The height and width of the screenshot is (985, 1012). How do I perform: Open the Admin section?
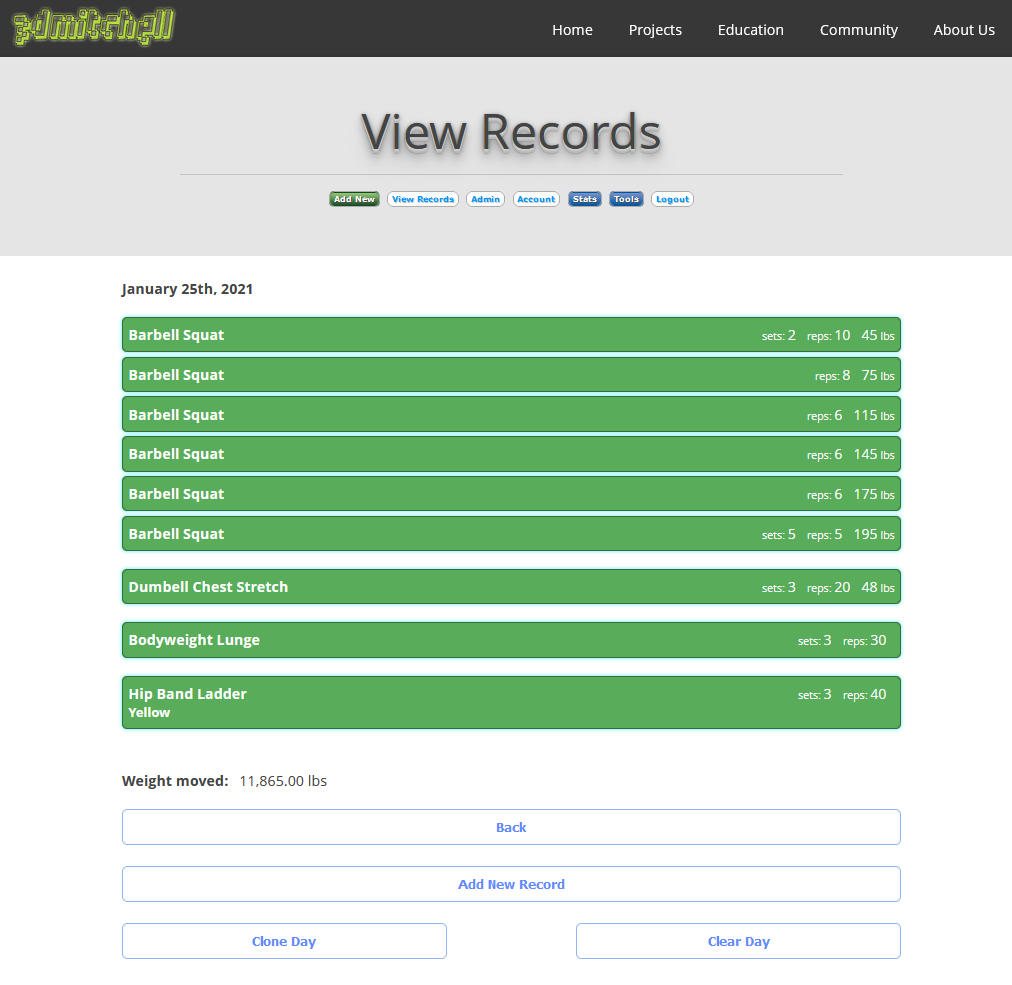[x=485, y=199]
